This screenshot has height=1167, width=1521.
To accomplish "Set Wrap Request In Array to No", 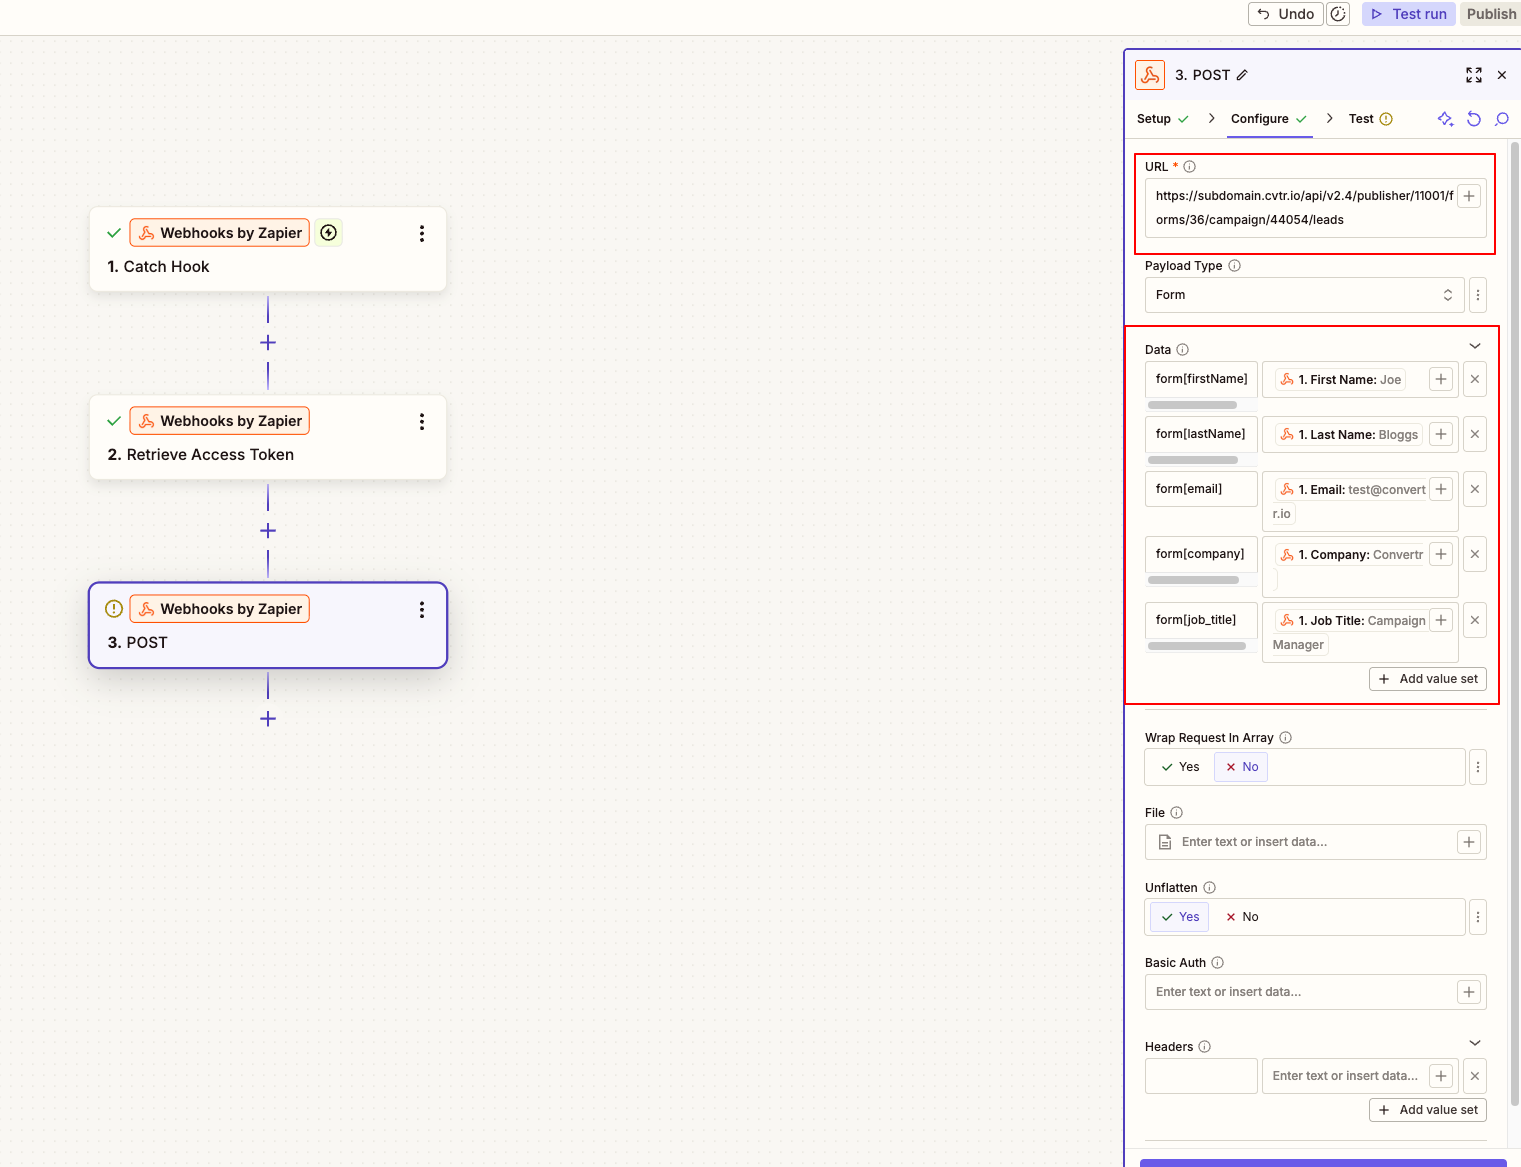I will (x=1241, y=767).
